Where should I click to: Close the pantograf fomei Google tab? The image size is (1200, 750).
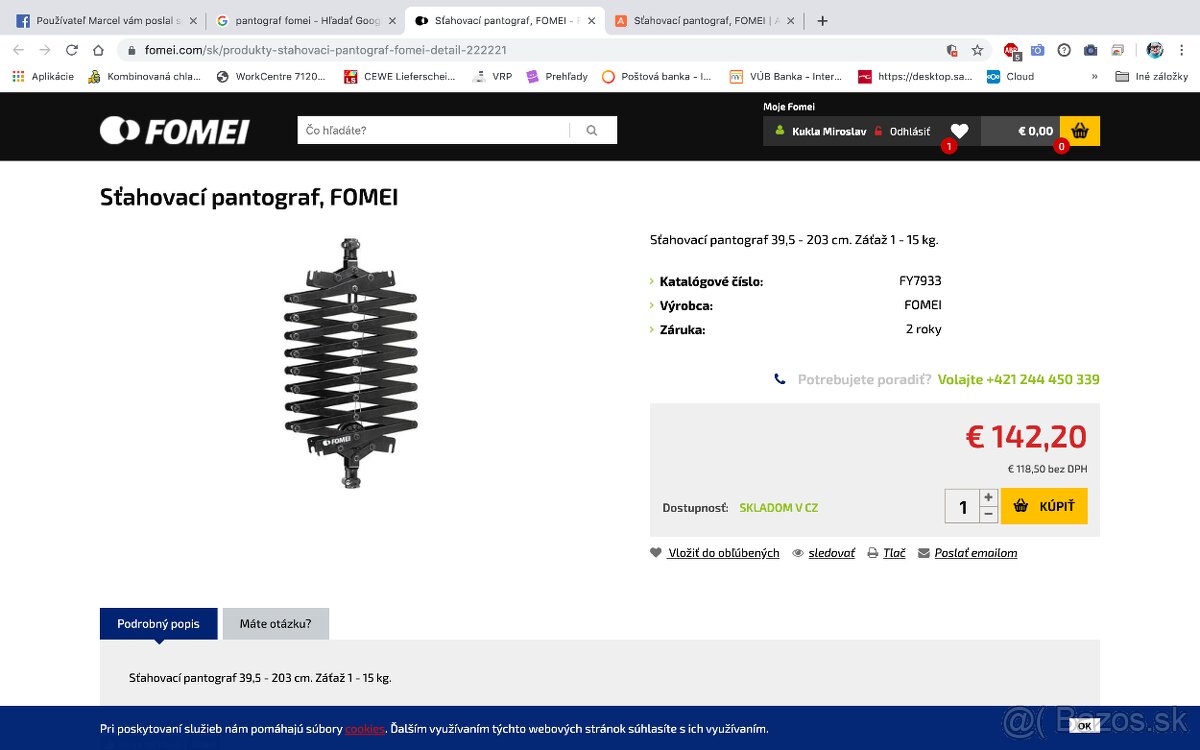392,20
